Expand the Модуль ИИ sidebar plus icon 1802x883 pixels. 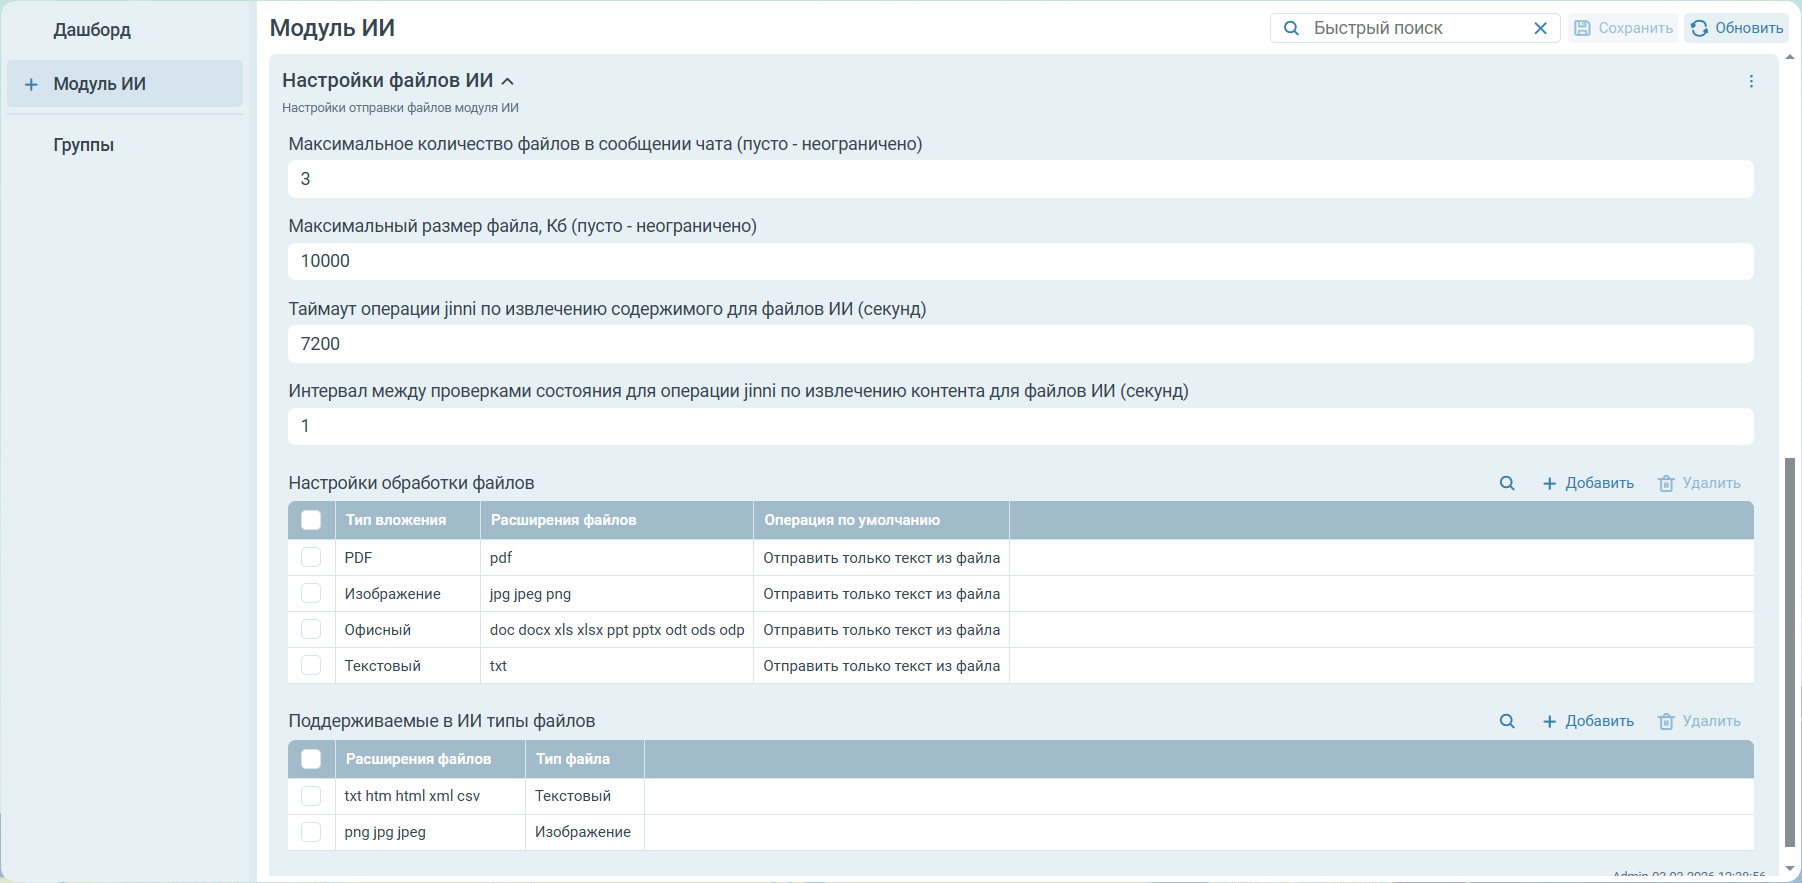coord(31,84)
